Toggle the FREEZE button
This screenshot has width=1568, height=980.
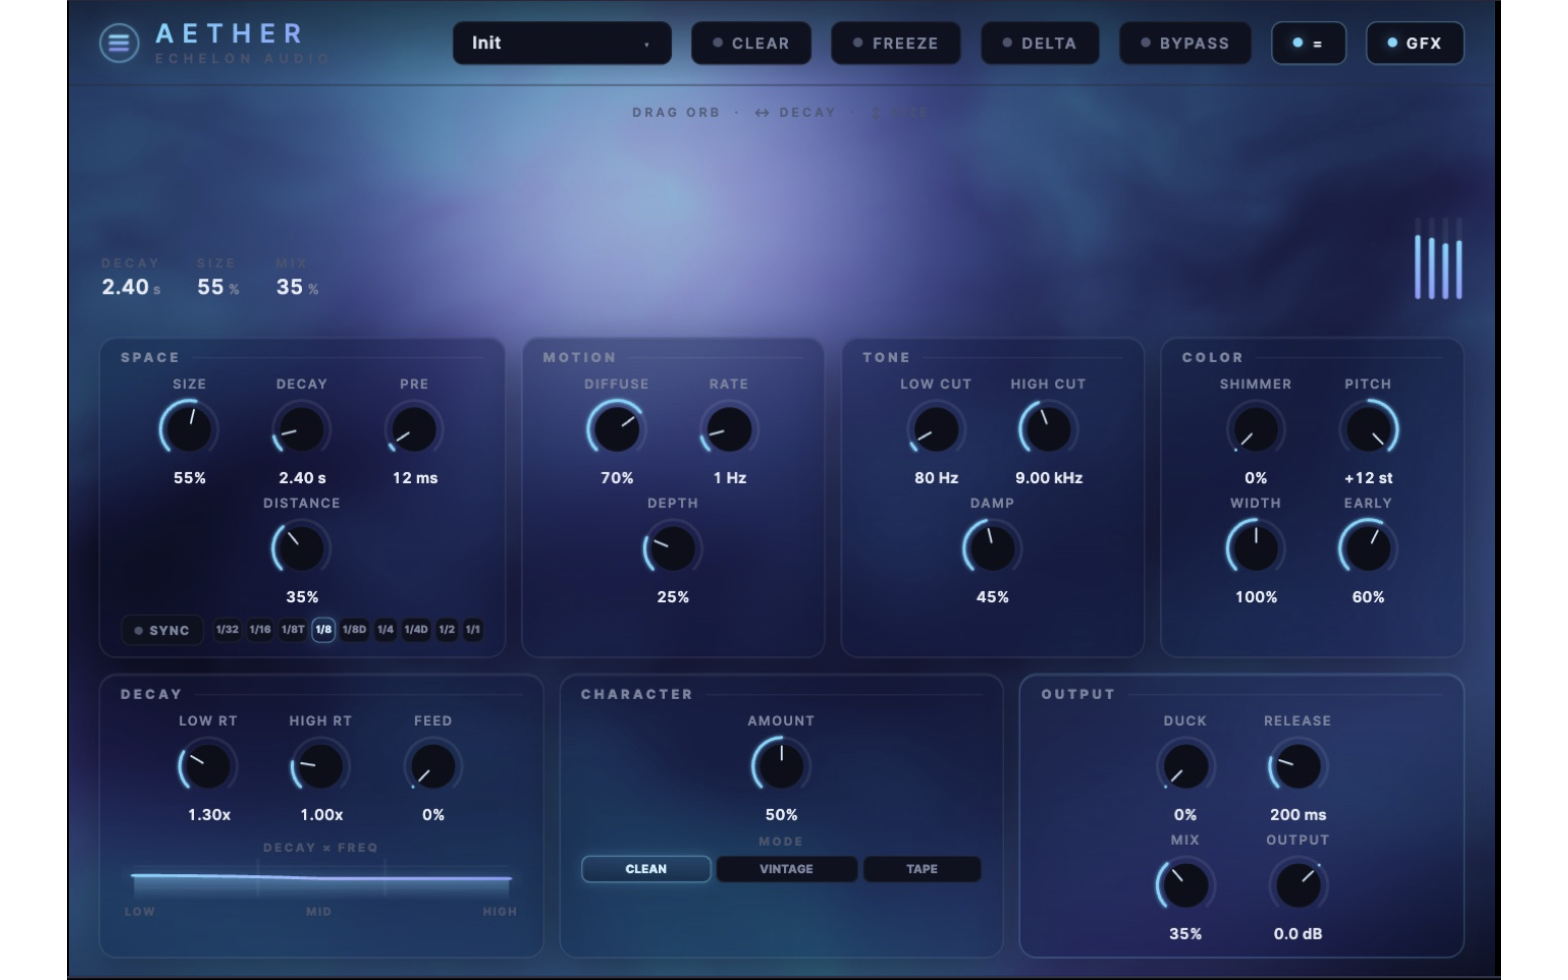pos(896,43)
